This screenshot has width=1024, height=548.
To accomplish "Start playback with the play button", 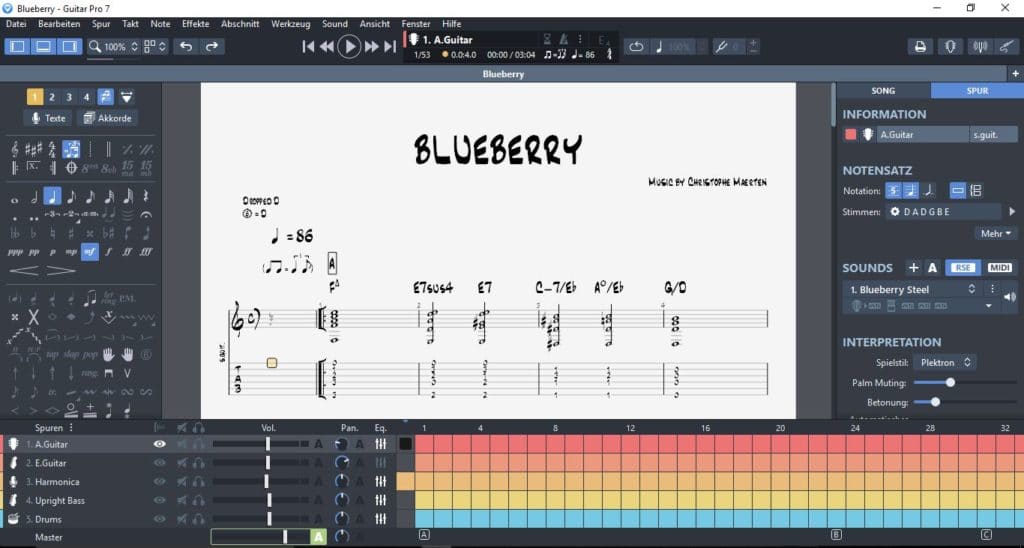I will point(349,46).
